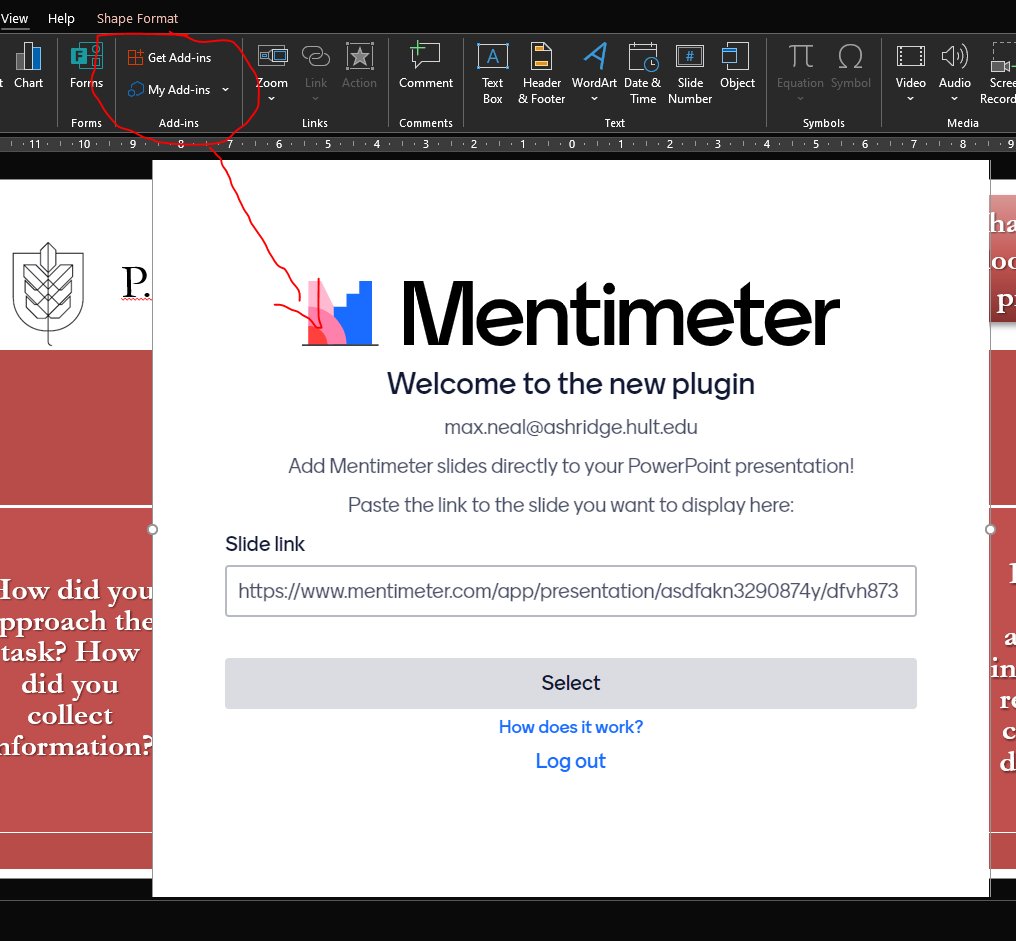Open the Help ribbon tab
Screen dimensions: 1016x941
[61, 18]
